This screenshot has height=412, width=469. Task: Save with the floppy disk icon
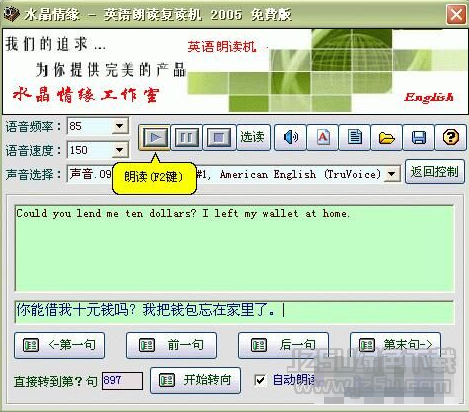tap(418, 137)
